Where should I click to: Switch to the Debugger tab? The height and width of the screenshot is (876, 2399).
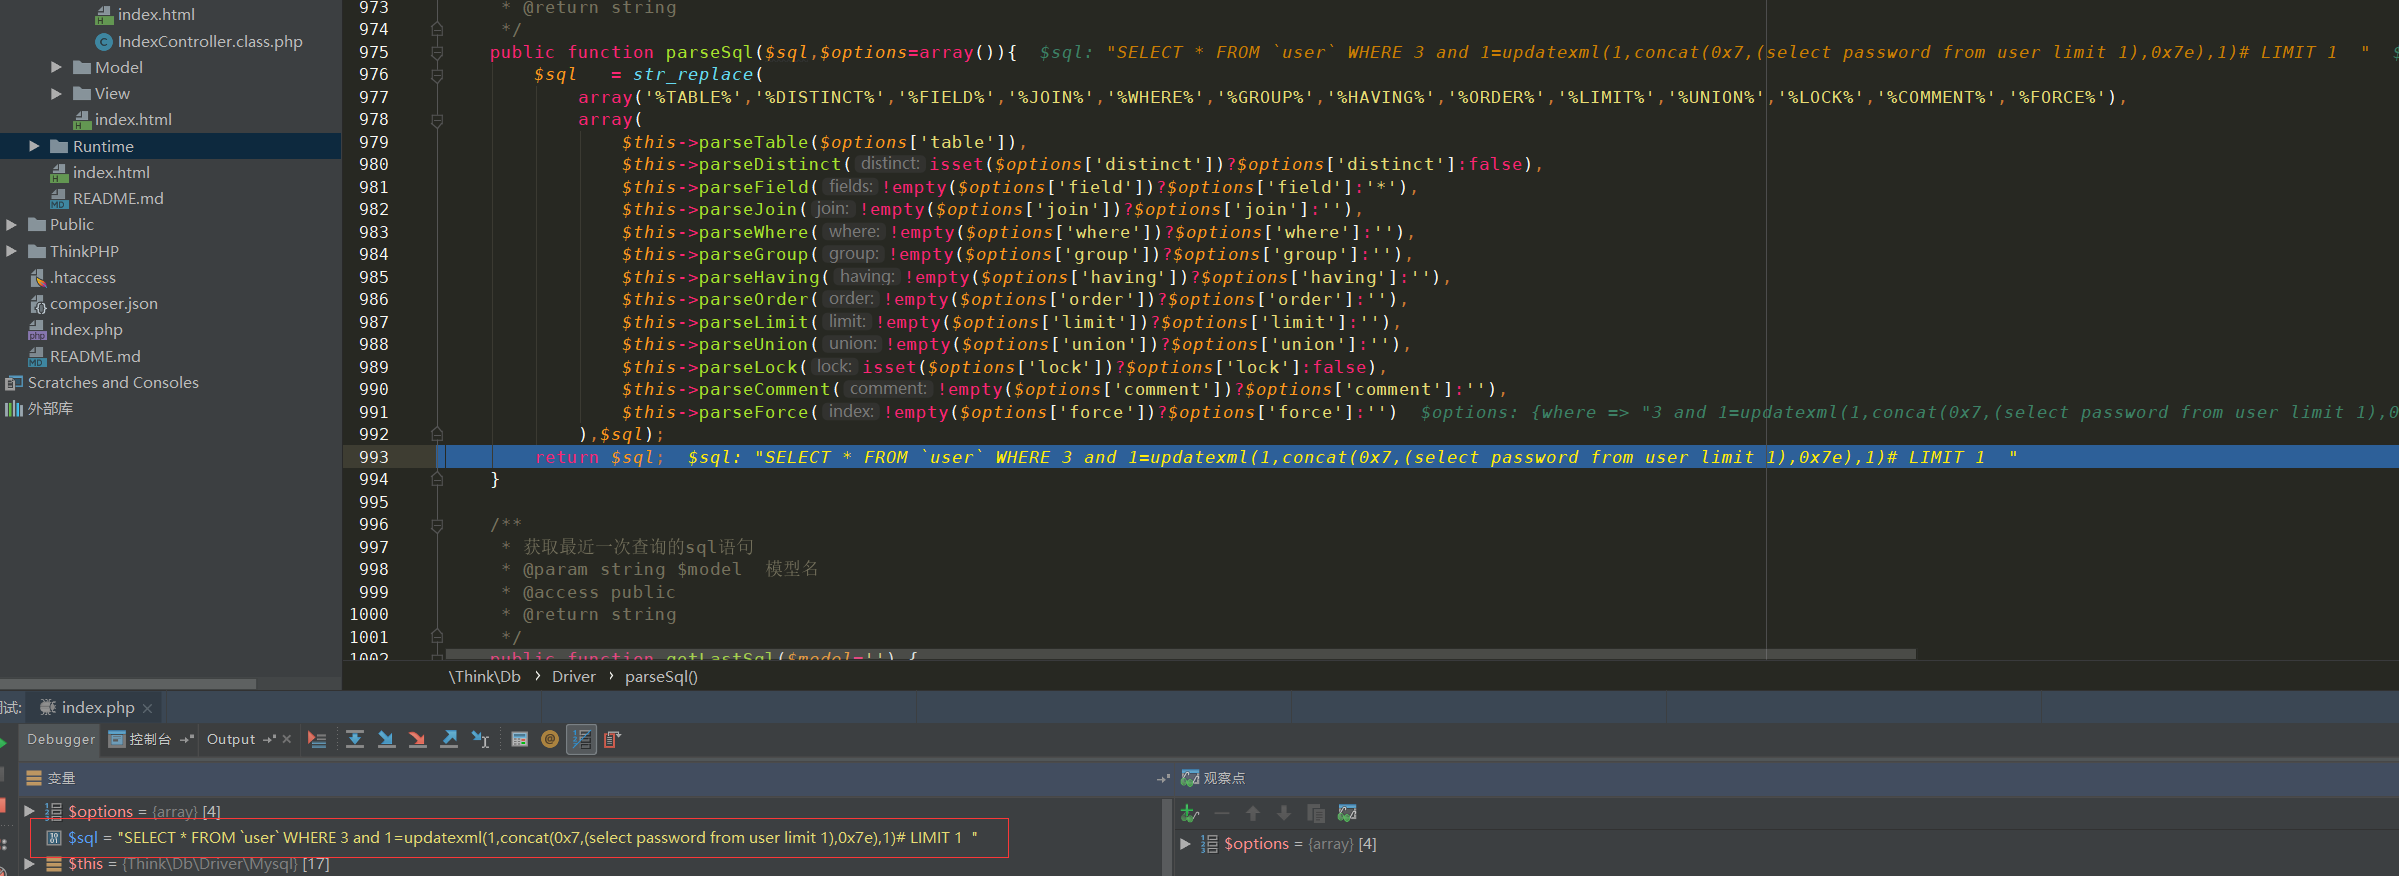61,740
